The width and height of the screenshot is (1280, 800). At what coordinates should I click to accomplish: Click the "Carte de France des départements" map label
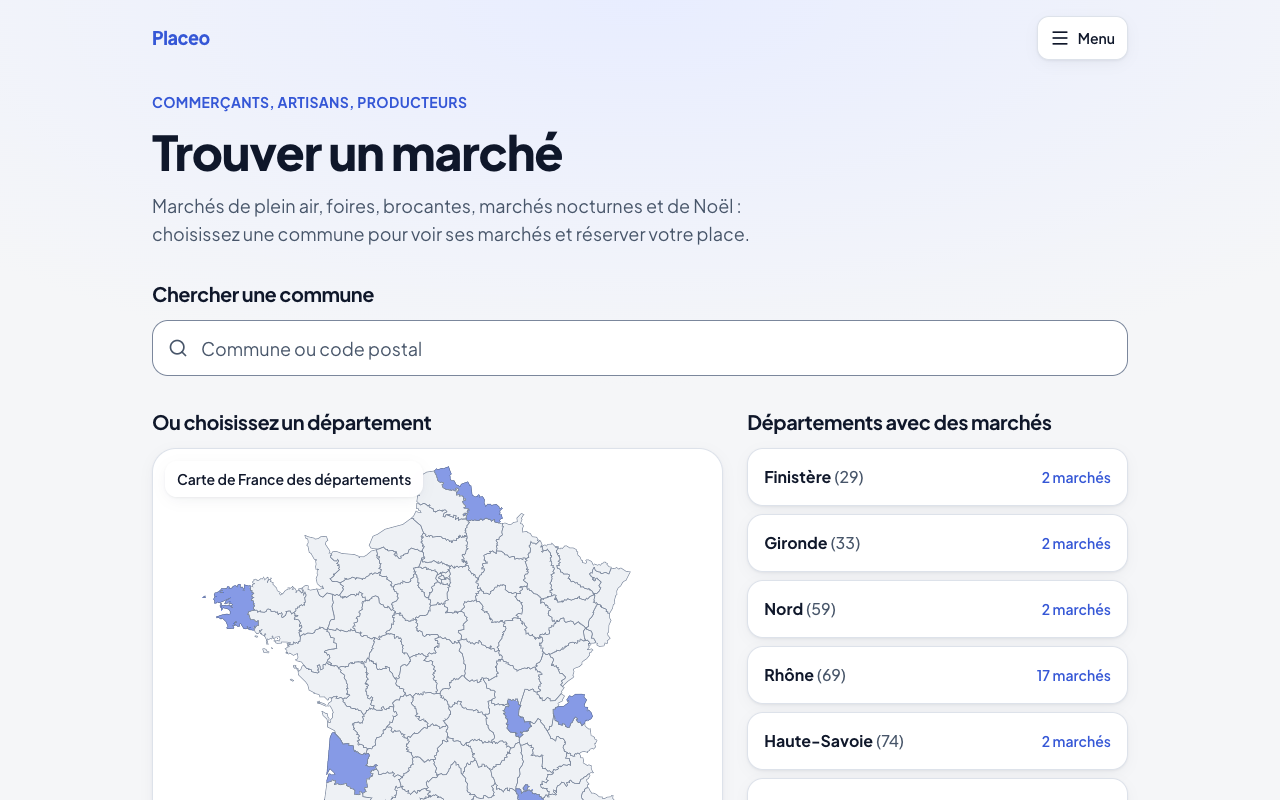click(294, 479)
